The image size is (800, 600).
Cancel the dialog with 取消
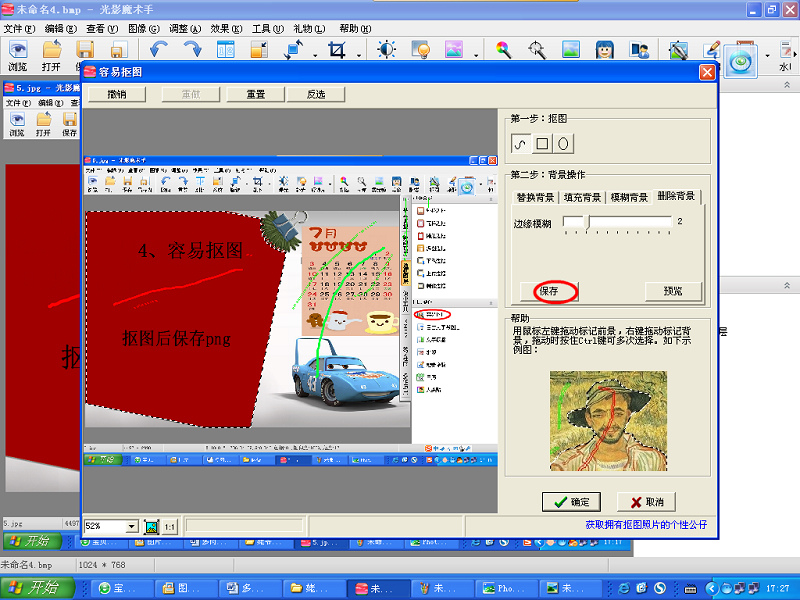tap(647, 502)
